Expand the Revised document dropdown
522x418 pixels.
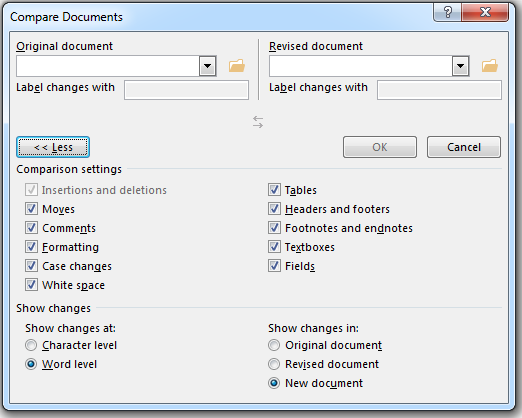(x=460, y=66)
